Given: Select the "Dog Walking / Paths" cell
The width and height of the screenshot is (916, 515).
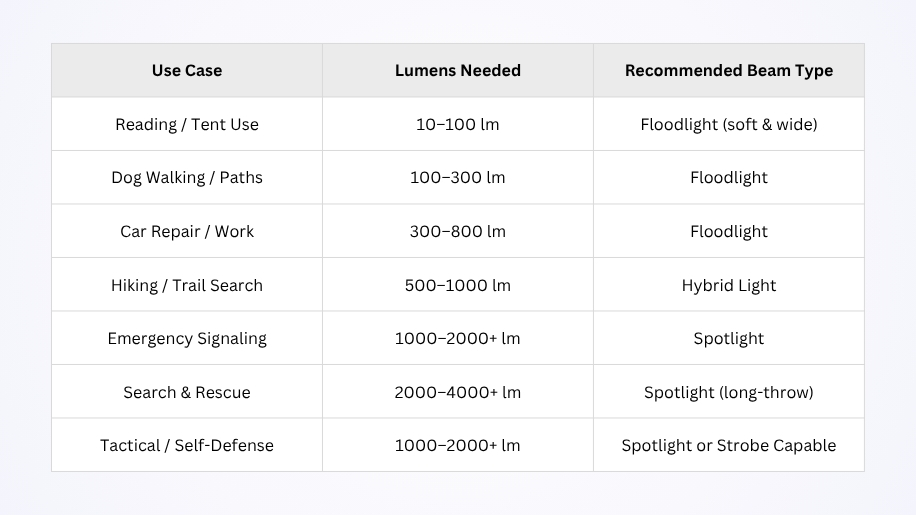Looking at the screenshot, I should (x=187, y=178).
